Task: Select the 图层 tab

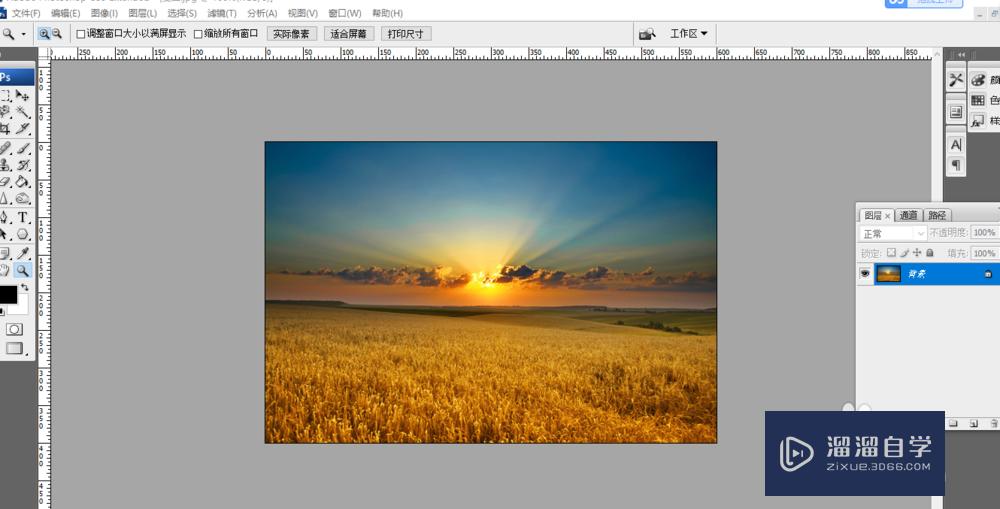Action: click(x=876, y=216)
